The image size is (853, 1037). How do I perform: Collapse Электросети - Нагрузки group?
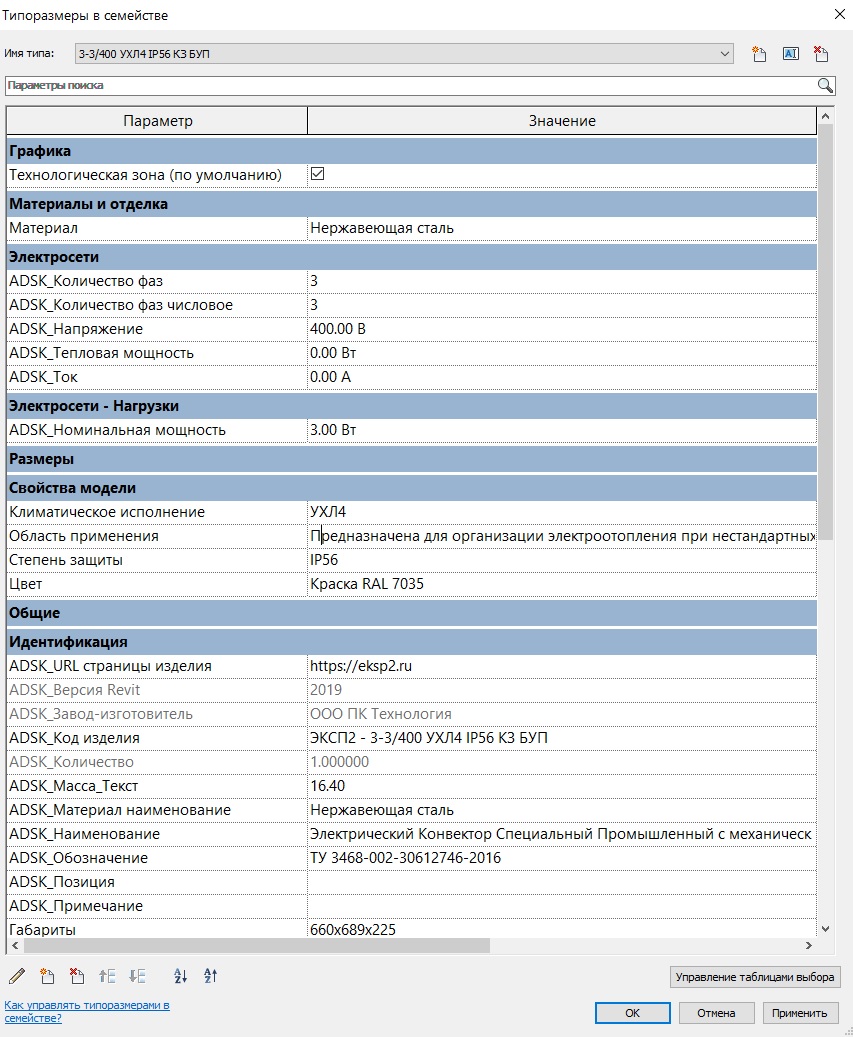pos(412,405)
